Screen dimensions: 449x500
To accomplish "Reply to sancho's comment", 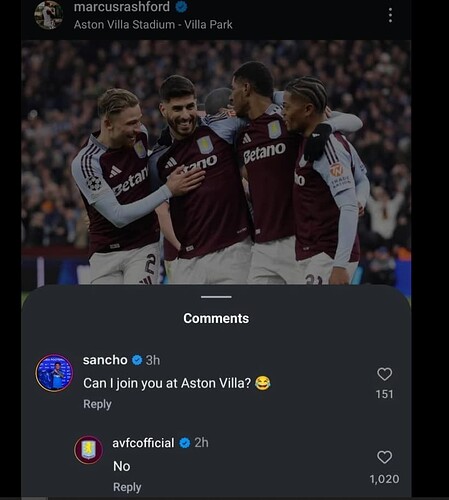I will coord(97,404).
